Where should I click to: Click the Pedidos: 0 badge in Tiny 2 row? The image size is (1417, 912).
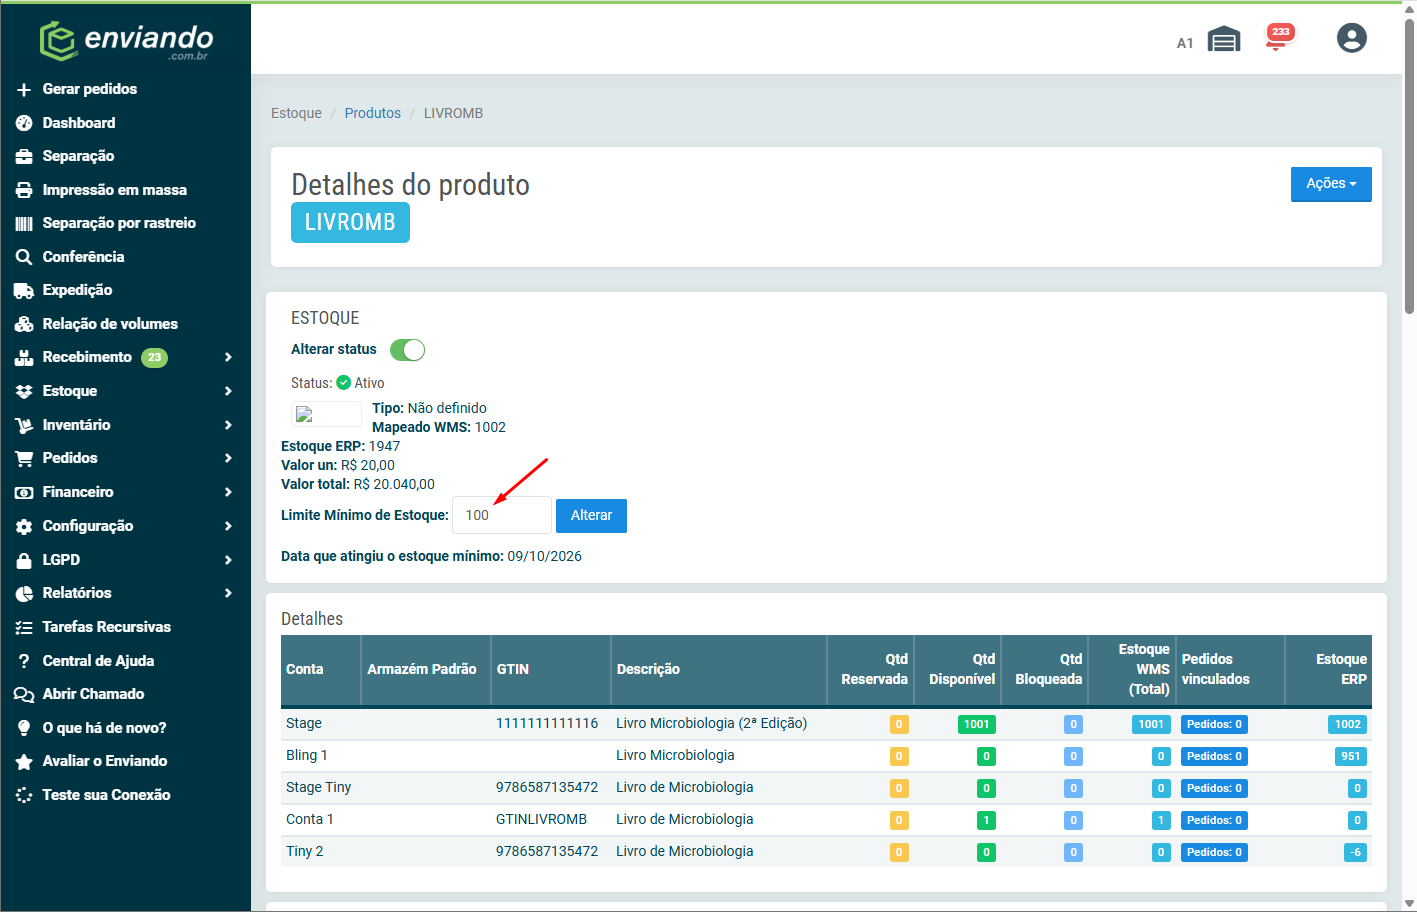[x=1214, y=852]
